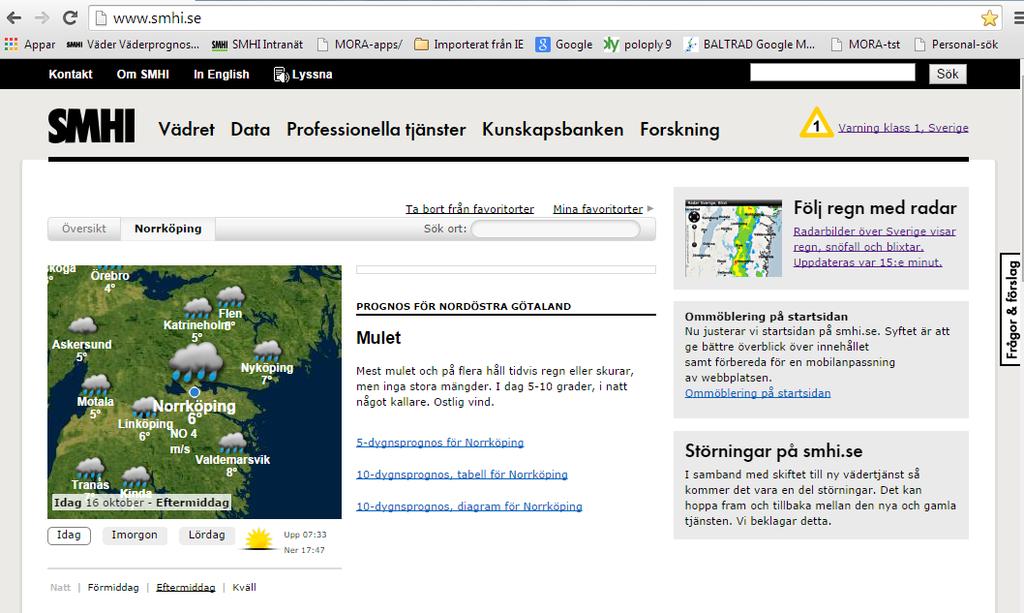Screen dimensions: 1024x613
Task: Select Natt time of day
Action: click(60, 588)
